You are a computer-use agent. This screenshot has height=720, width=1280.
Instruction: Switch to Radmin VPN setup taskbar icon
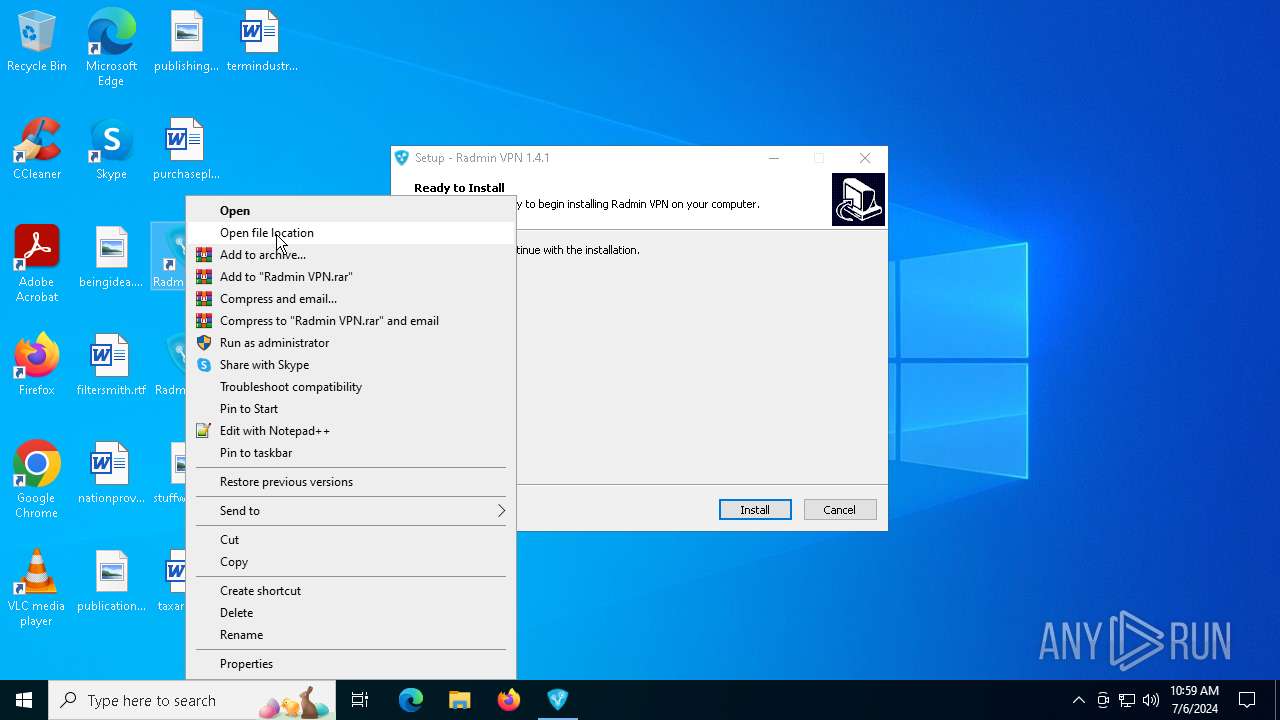557,700
